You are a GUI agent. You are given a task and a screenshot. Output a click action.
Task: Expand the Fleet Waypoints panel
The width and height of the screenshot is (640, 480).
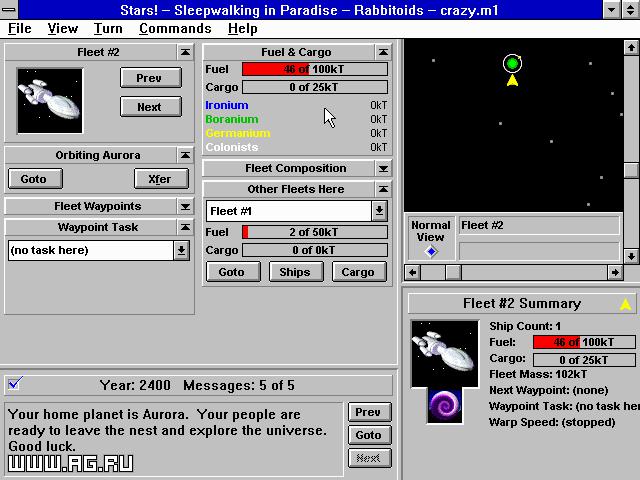click(185, 206)
